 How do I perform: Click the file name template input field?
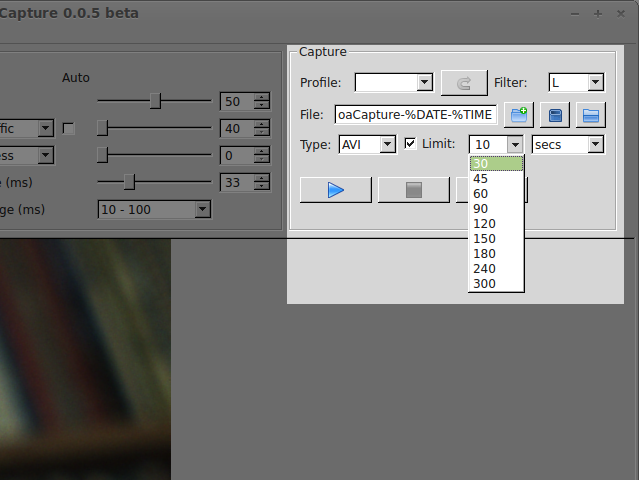pyautogui.click(x=415, y=115)
